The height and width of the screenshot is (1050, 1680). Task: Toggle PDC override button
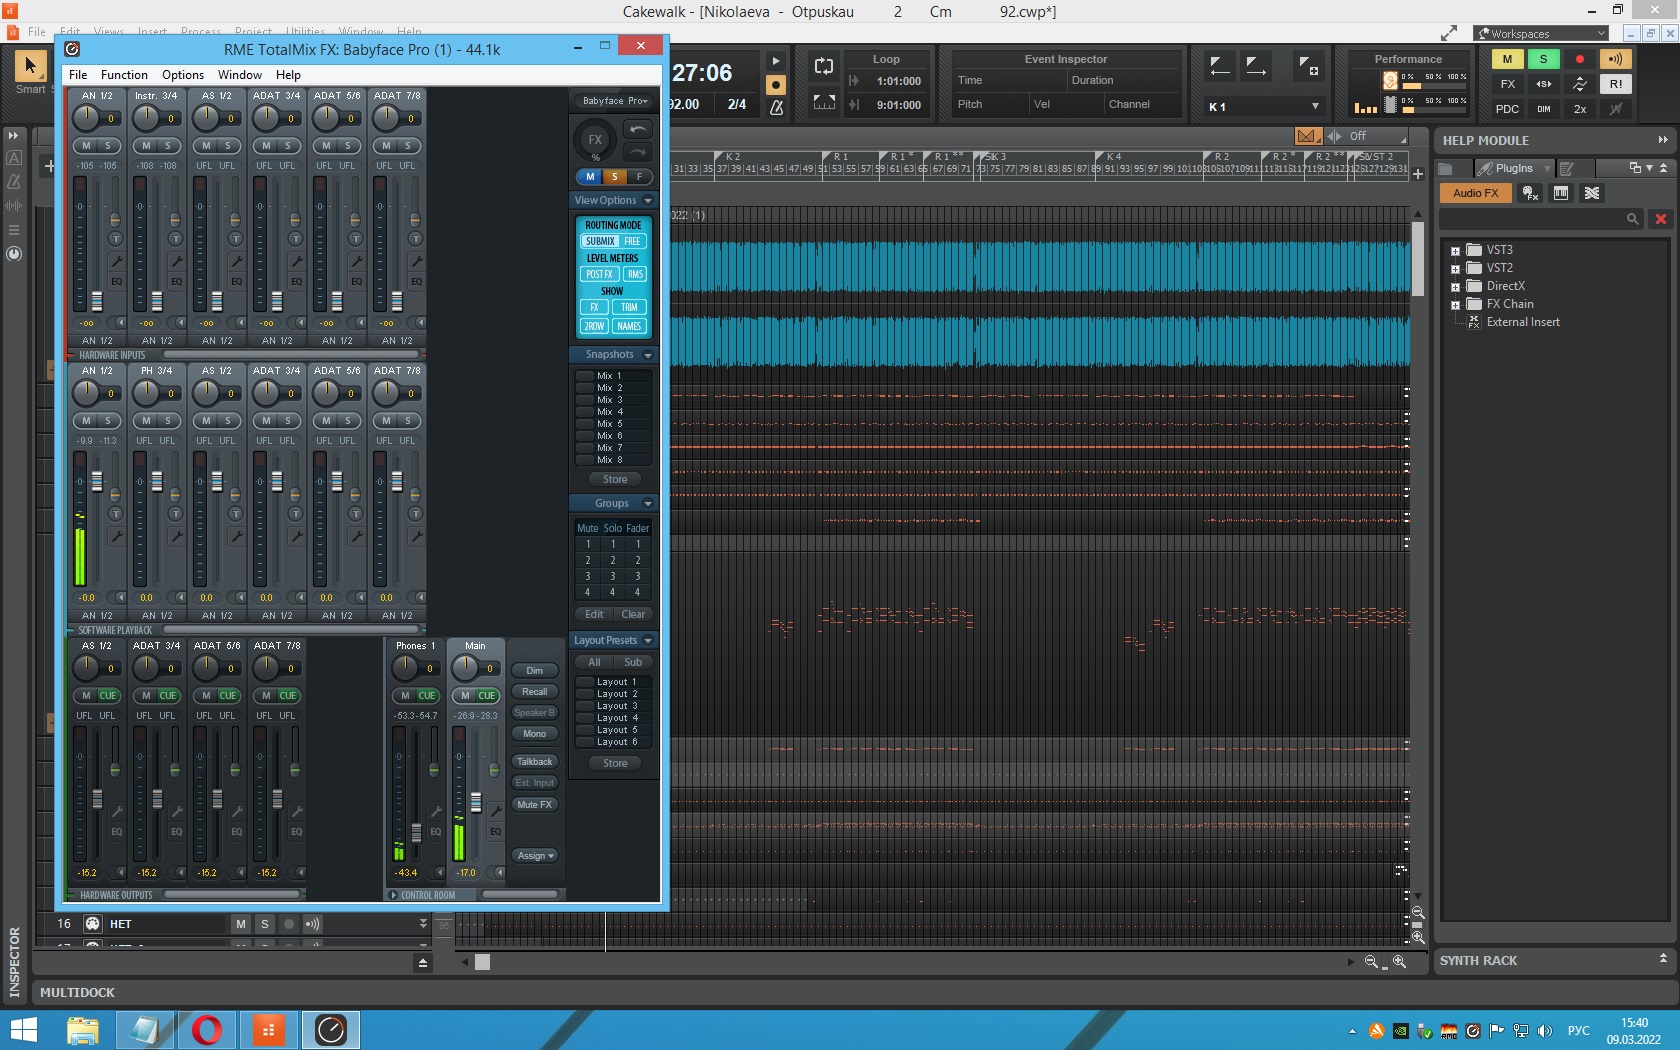pyautogui.click(x=1507, y=109)
